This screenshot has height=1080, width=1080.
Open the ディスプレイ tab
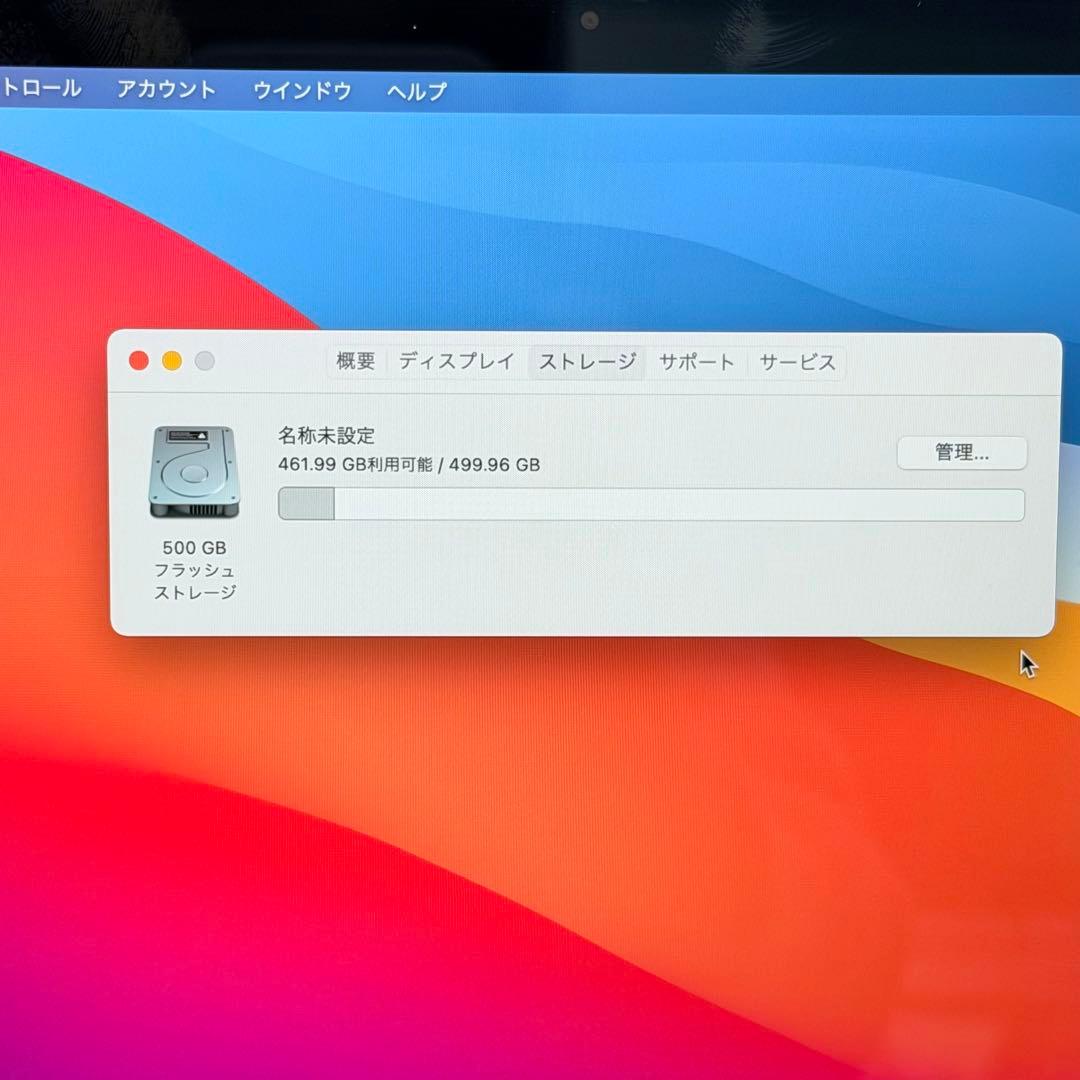click(x=455, y=362)
